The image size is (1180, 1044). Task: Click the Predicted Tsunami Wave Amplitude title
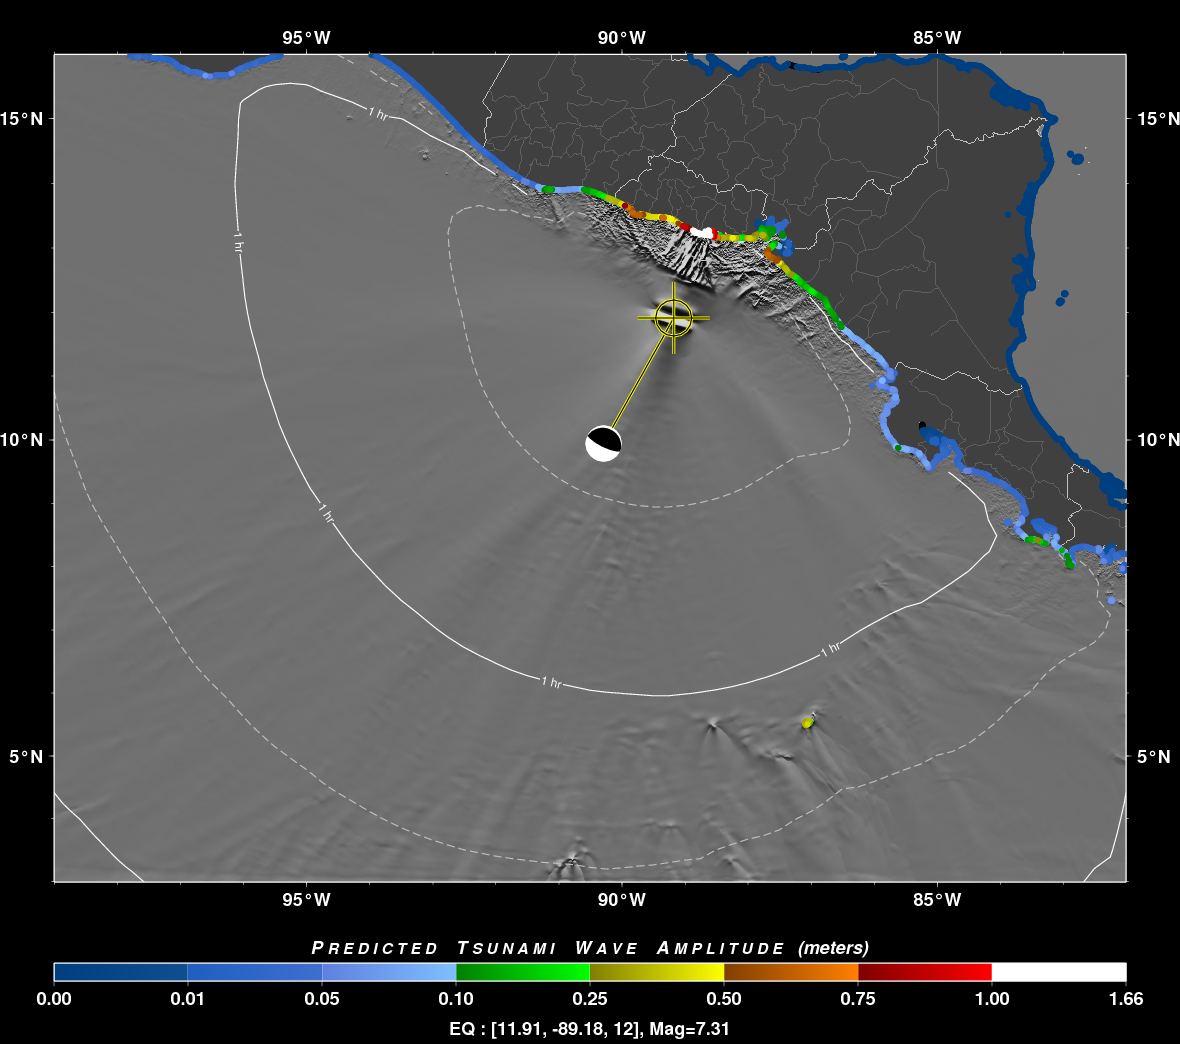[x=590, y=948]
